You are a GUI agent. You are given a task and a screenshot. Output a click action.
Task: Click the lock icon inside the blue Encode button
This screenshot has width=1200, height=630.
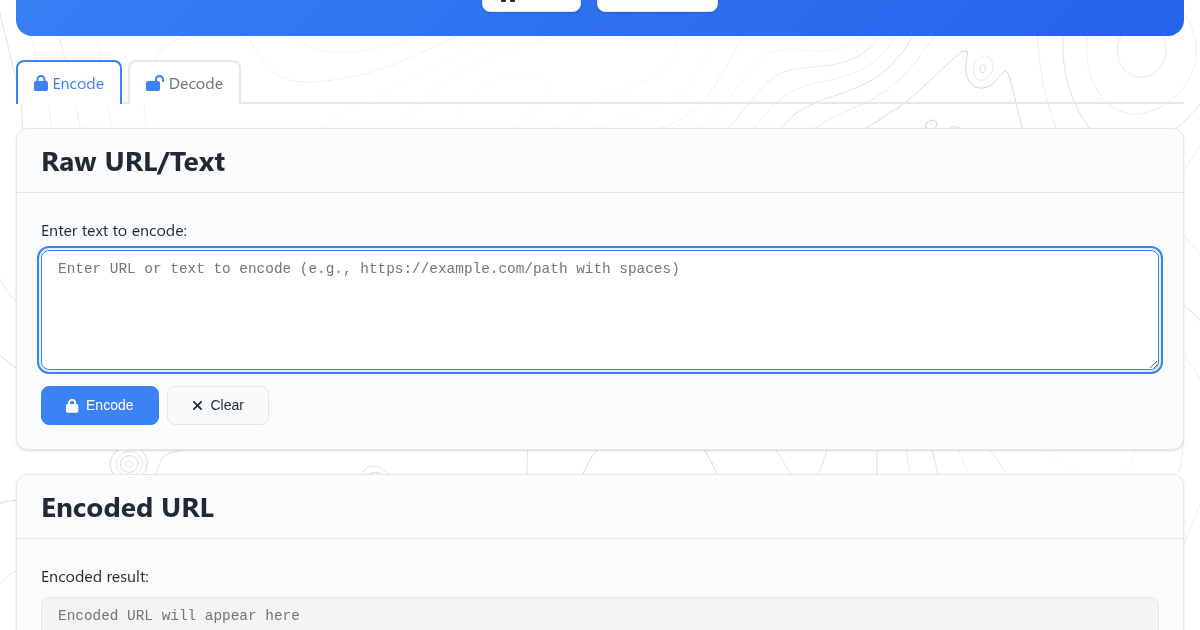(x=72, y=406)
